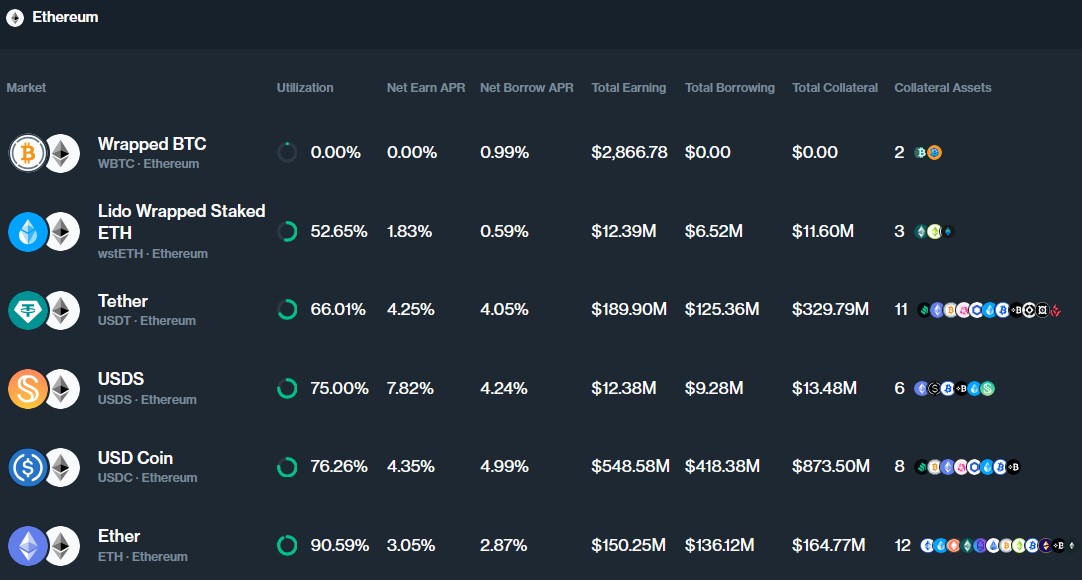Click the utilization ring in the Wrapped BTC row
Image resolution: width=1082 pixels, height=580 pixels.
tap(287, 152)
